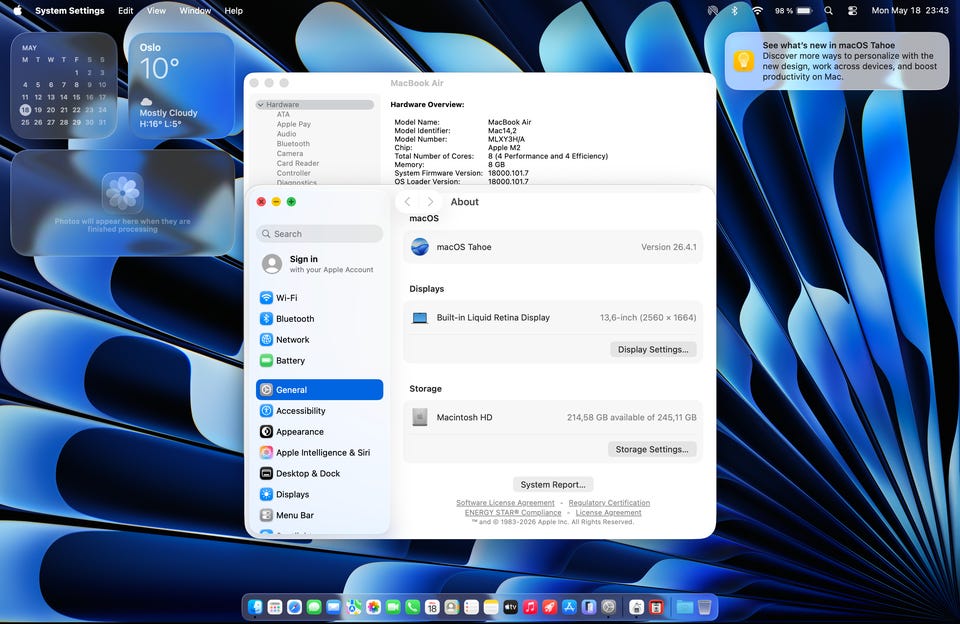Select Audio in the hardware list
Image resolution: width=960 pixels, height=624 pixels.
287,134
